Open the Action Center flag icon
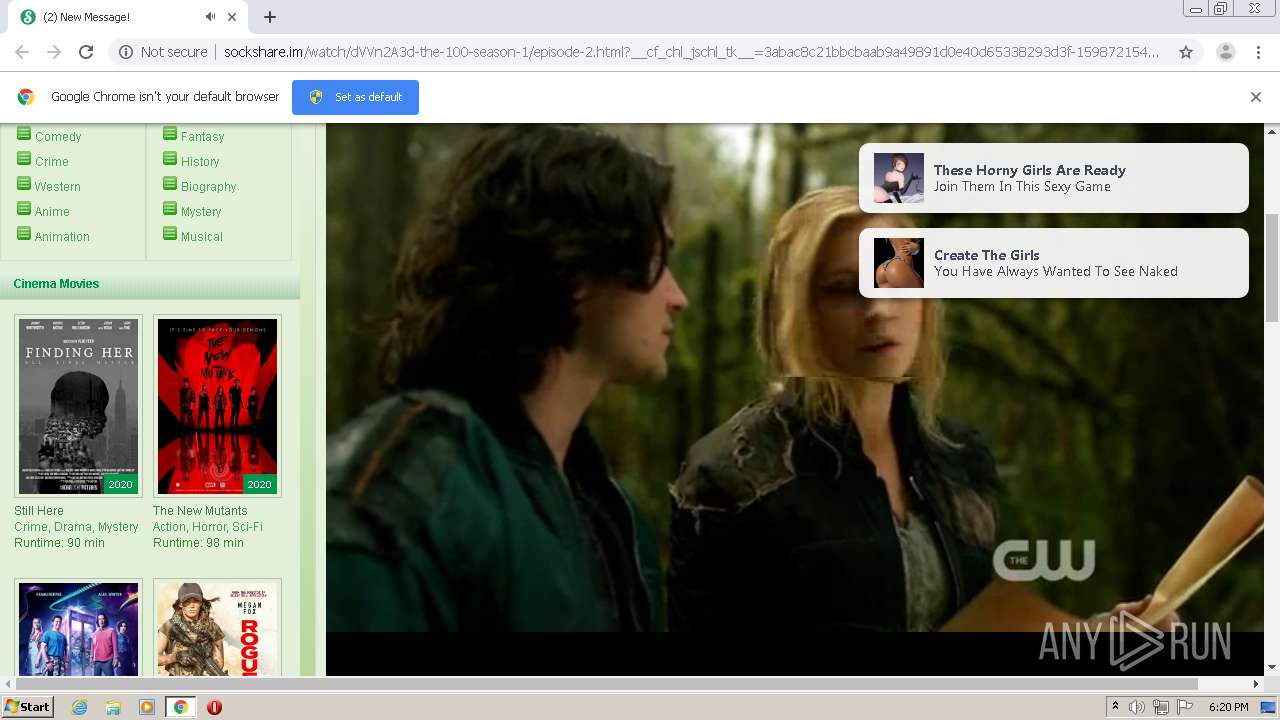1280x720 pixels. click(x=1185, y=707)
